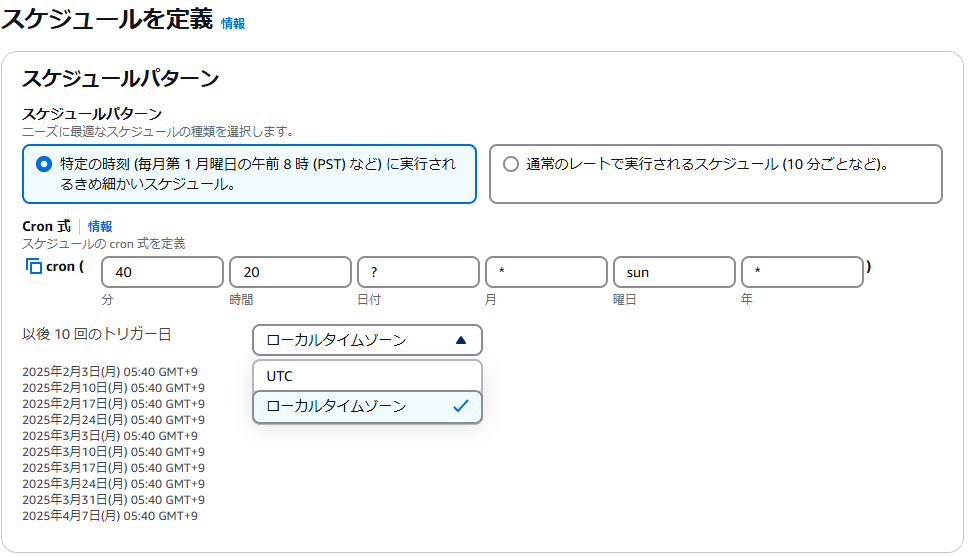Image resolution: width=969 pixels, height=556 pixels.
Task: Click the 2025年4月7日 trigger date entry
Action: pos(110,516)
